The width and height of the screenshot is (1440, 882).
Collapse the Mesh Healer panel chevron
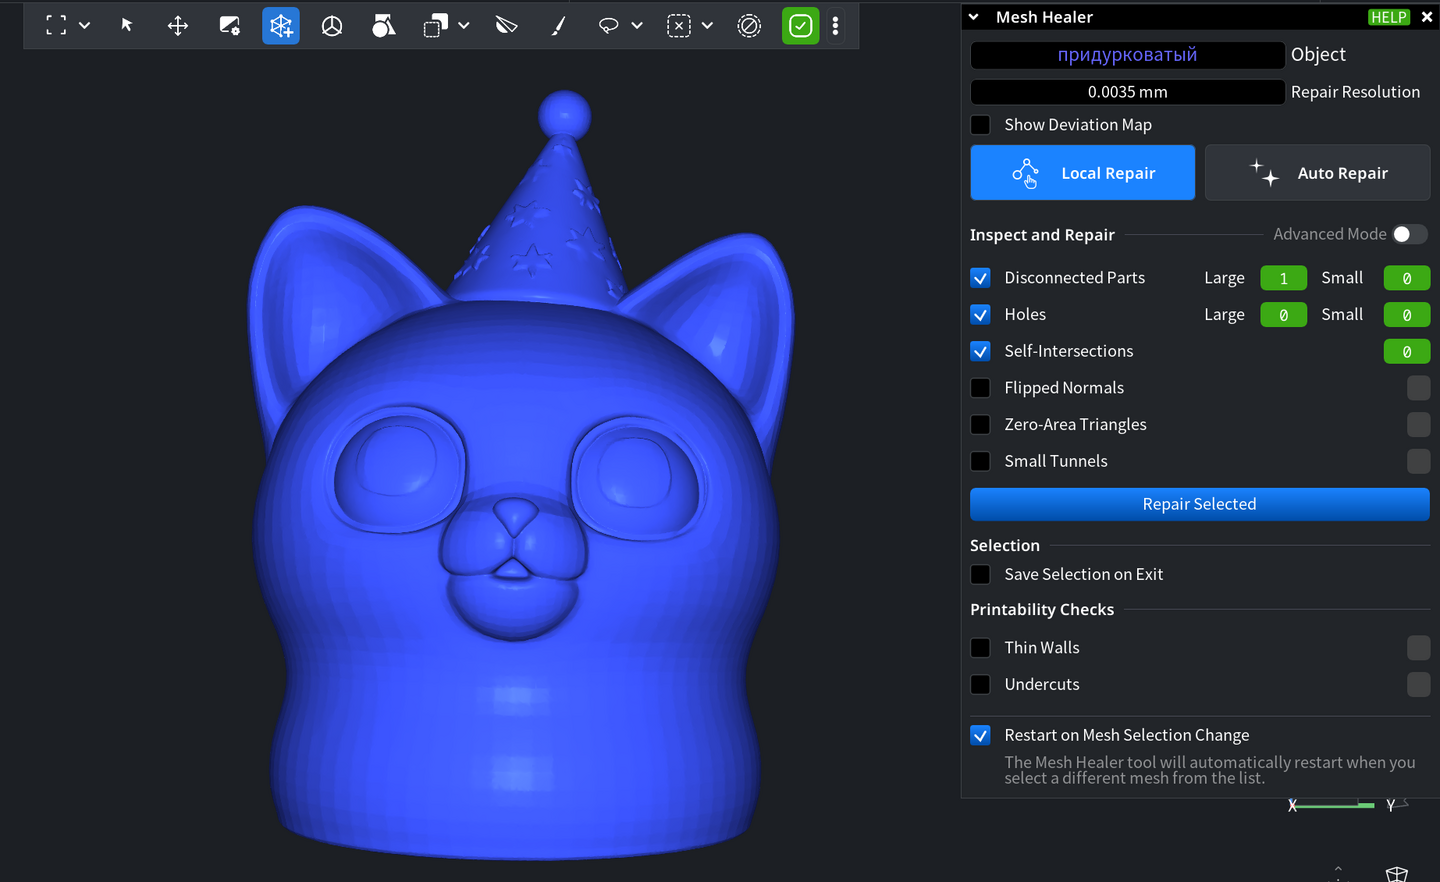(x=974, y=17)
